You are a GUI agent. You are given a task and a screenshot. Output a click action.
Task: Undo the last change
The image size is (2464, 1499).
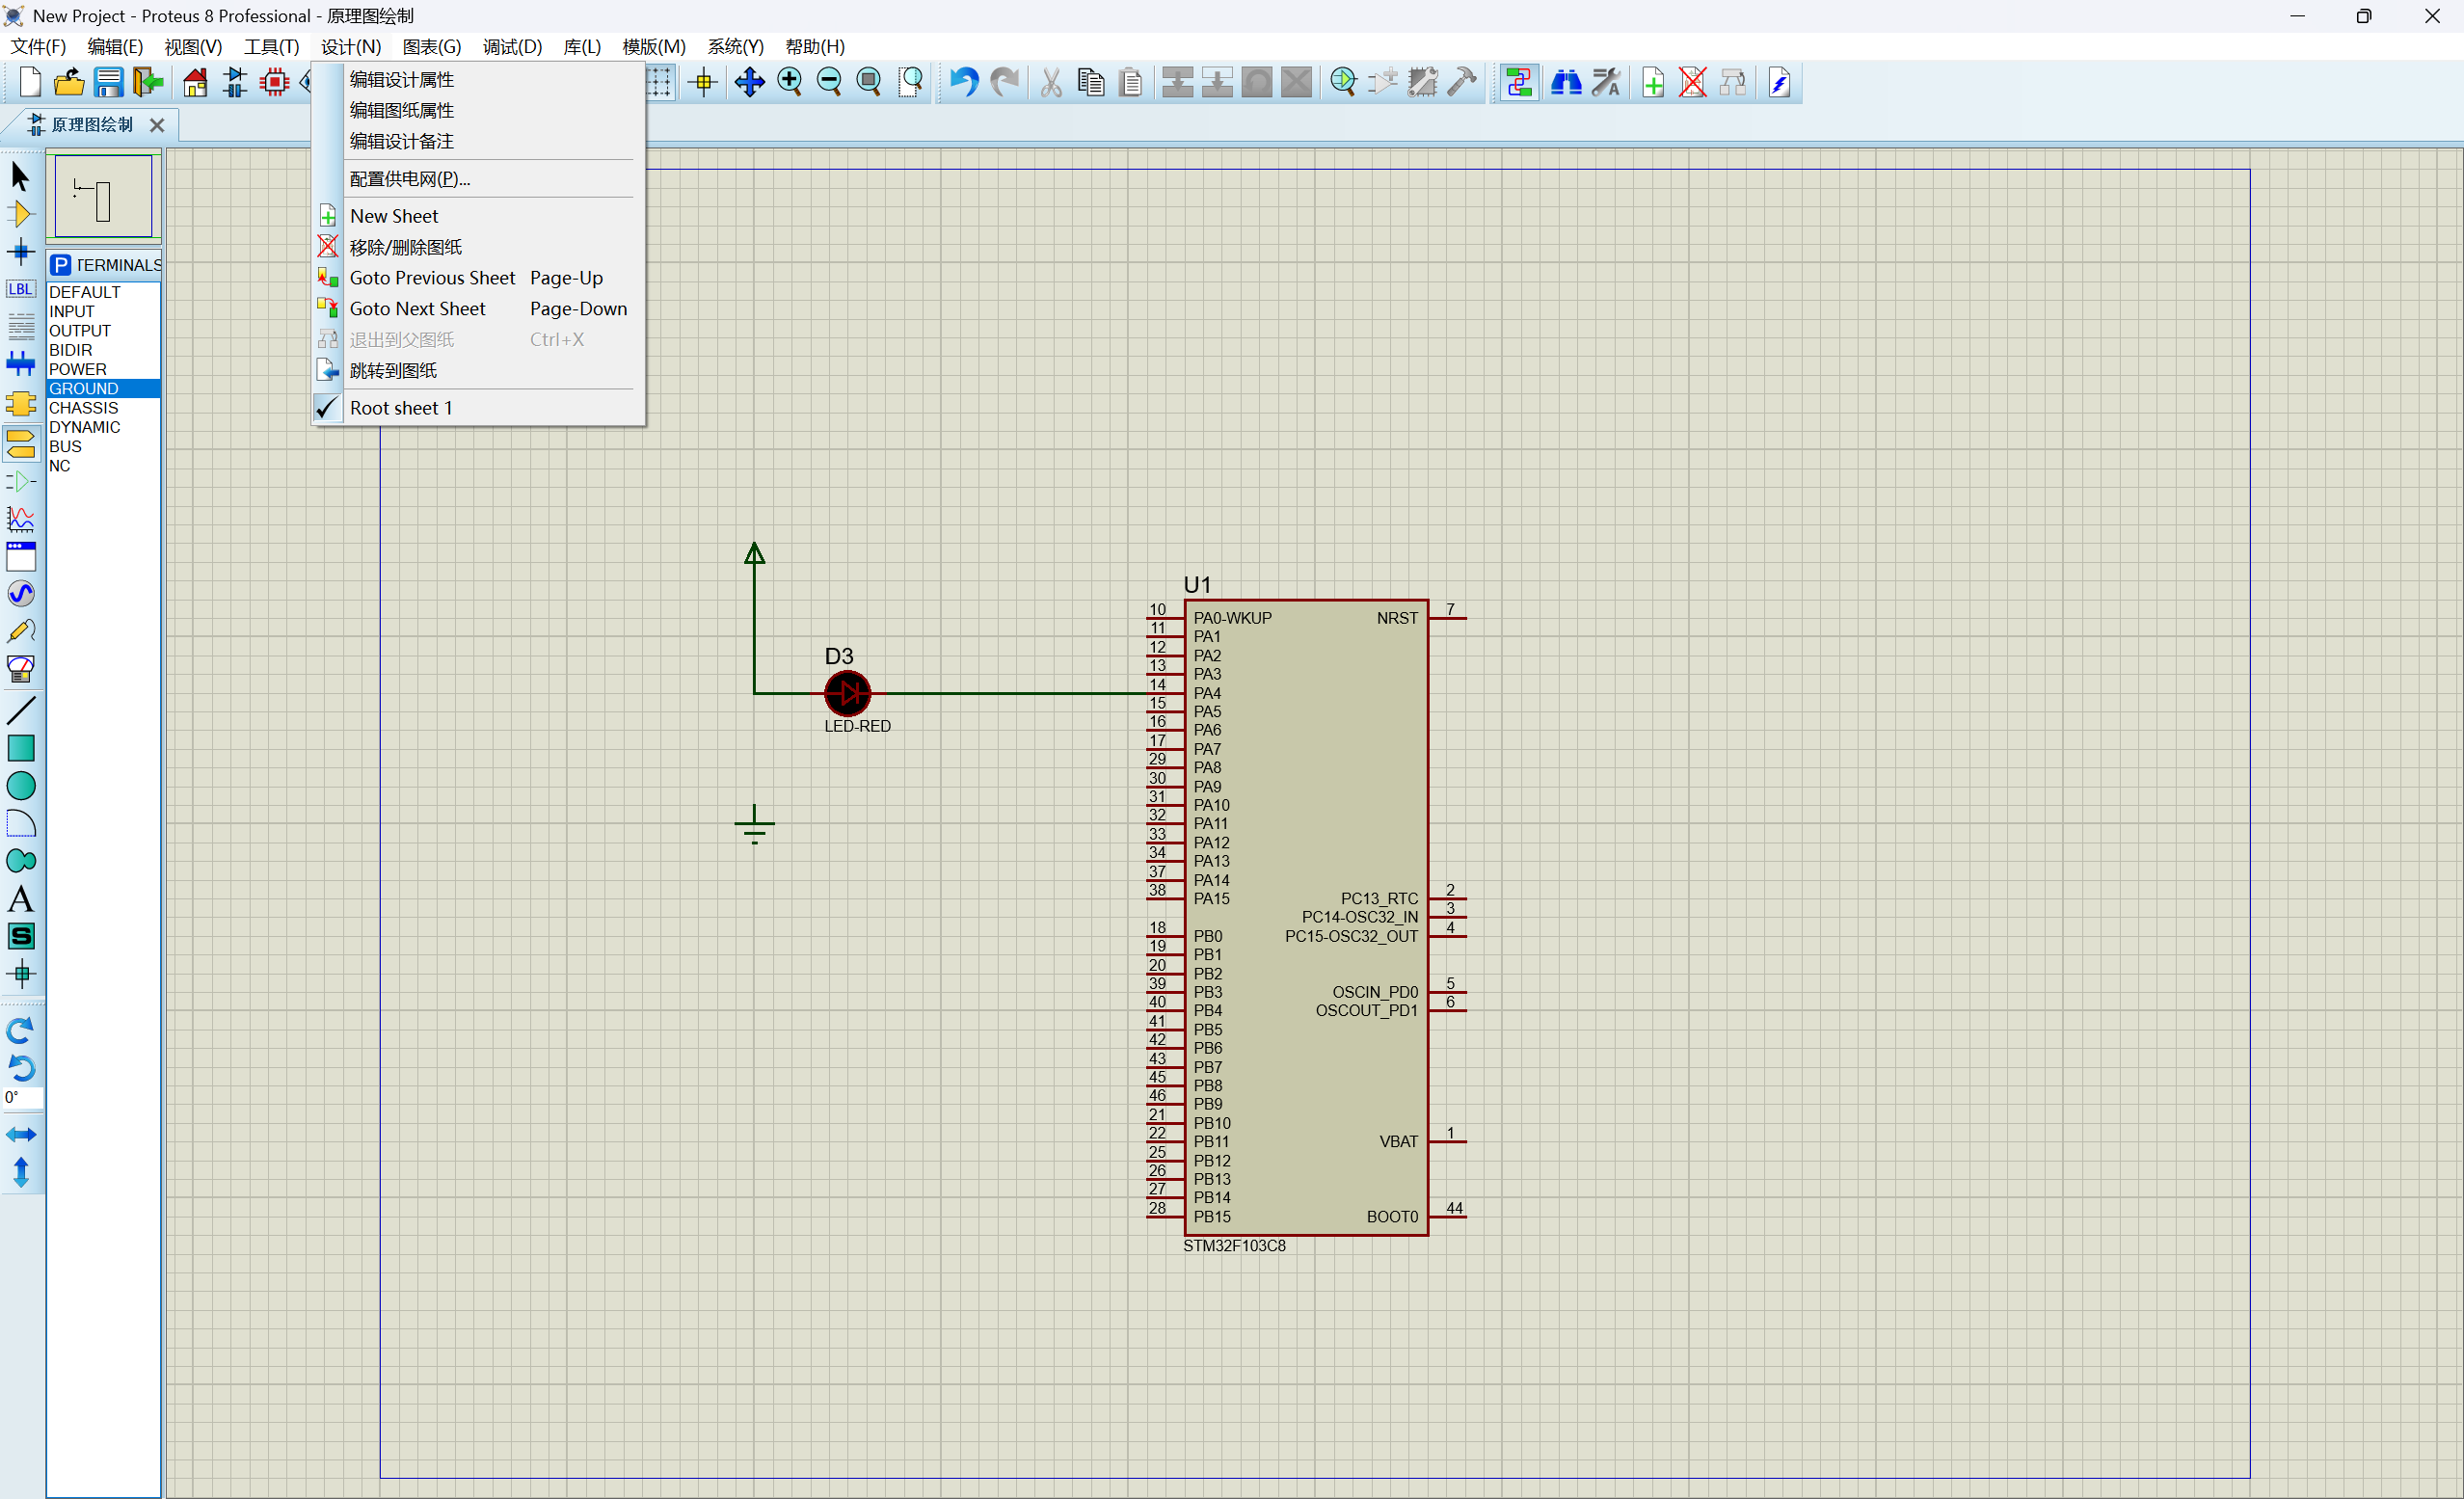(x=964, y=82)
